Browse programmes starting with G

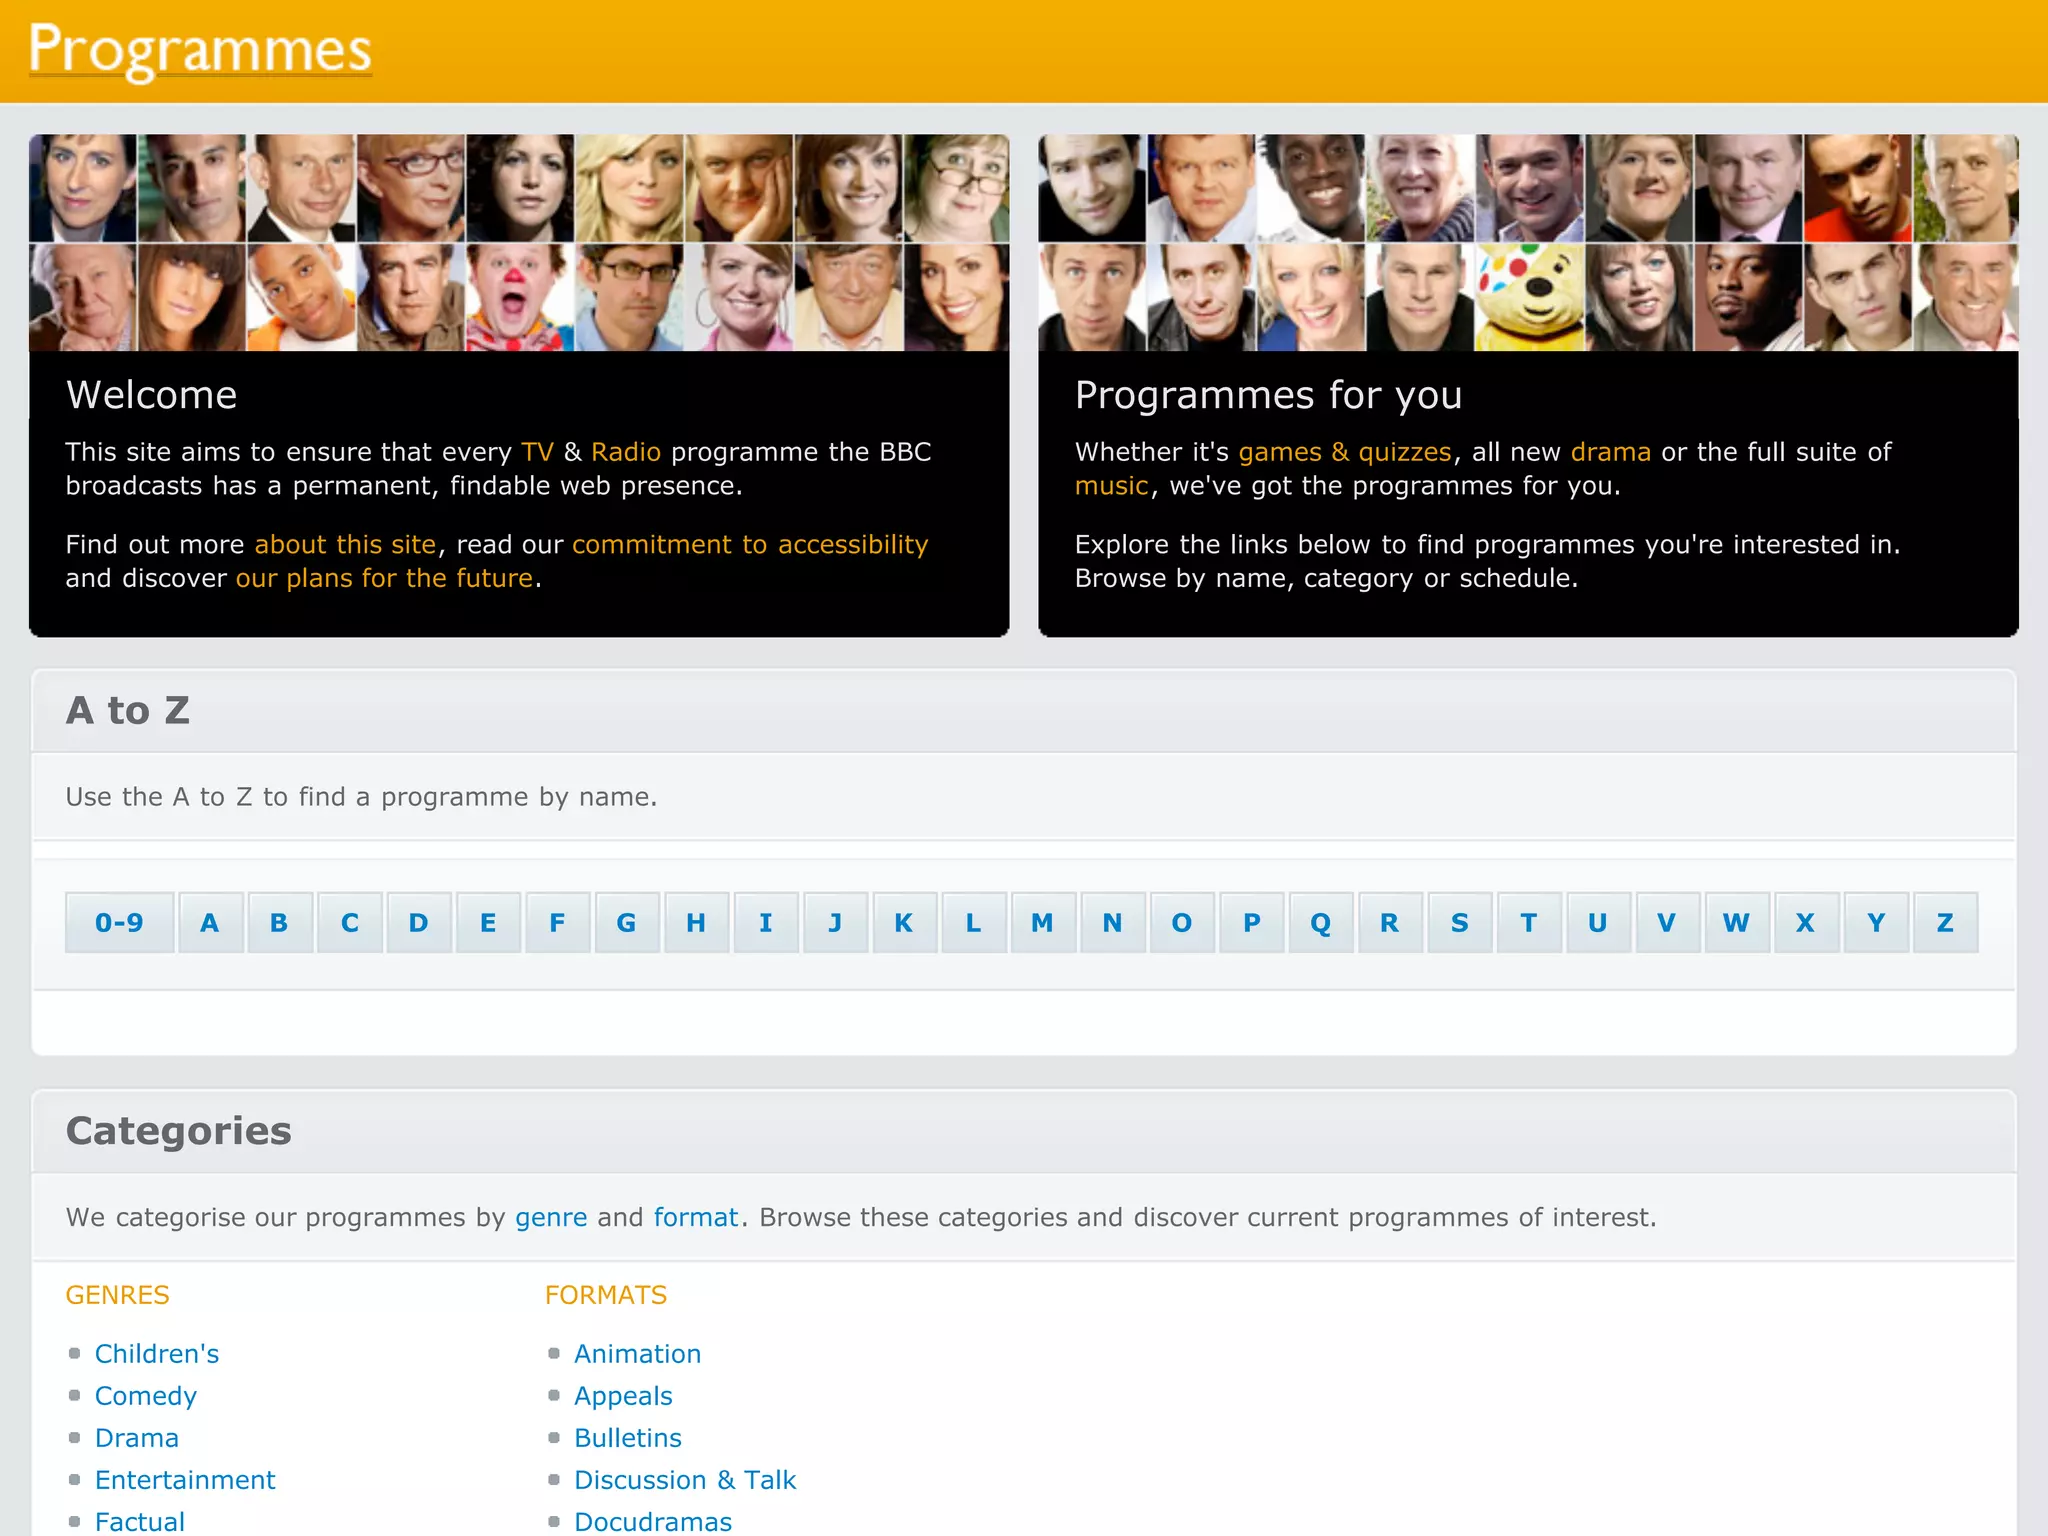point(626,922)
